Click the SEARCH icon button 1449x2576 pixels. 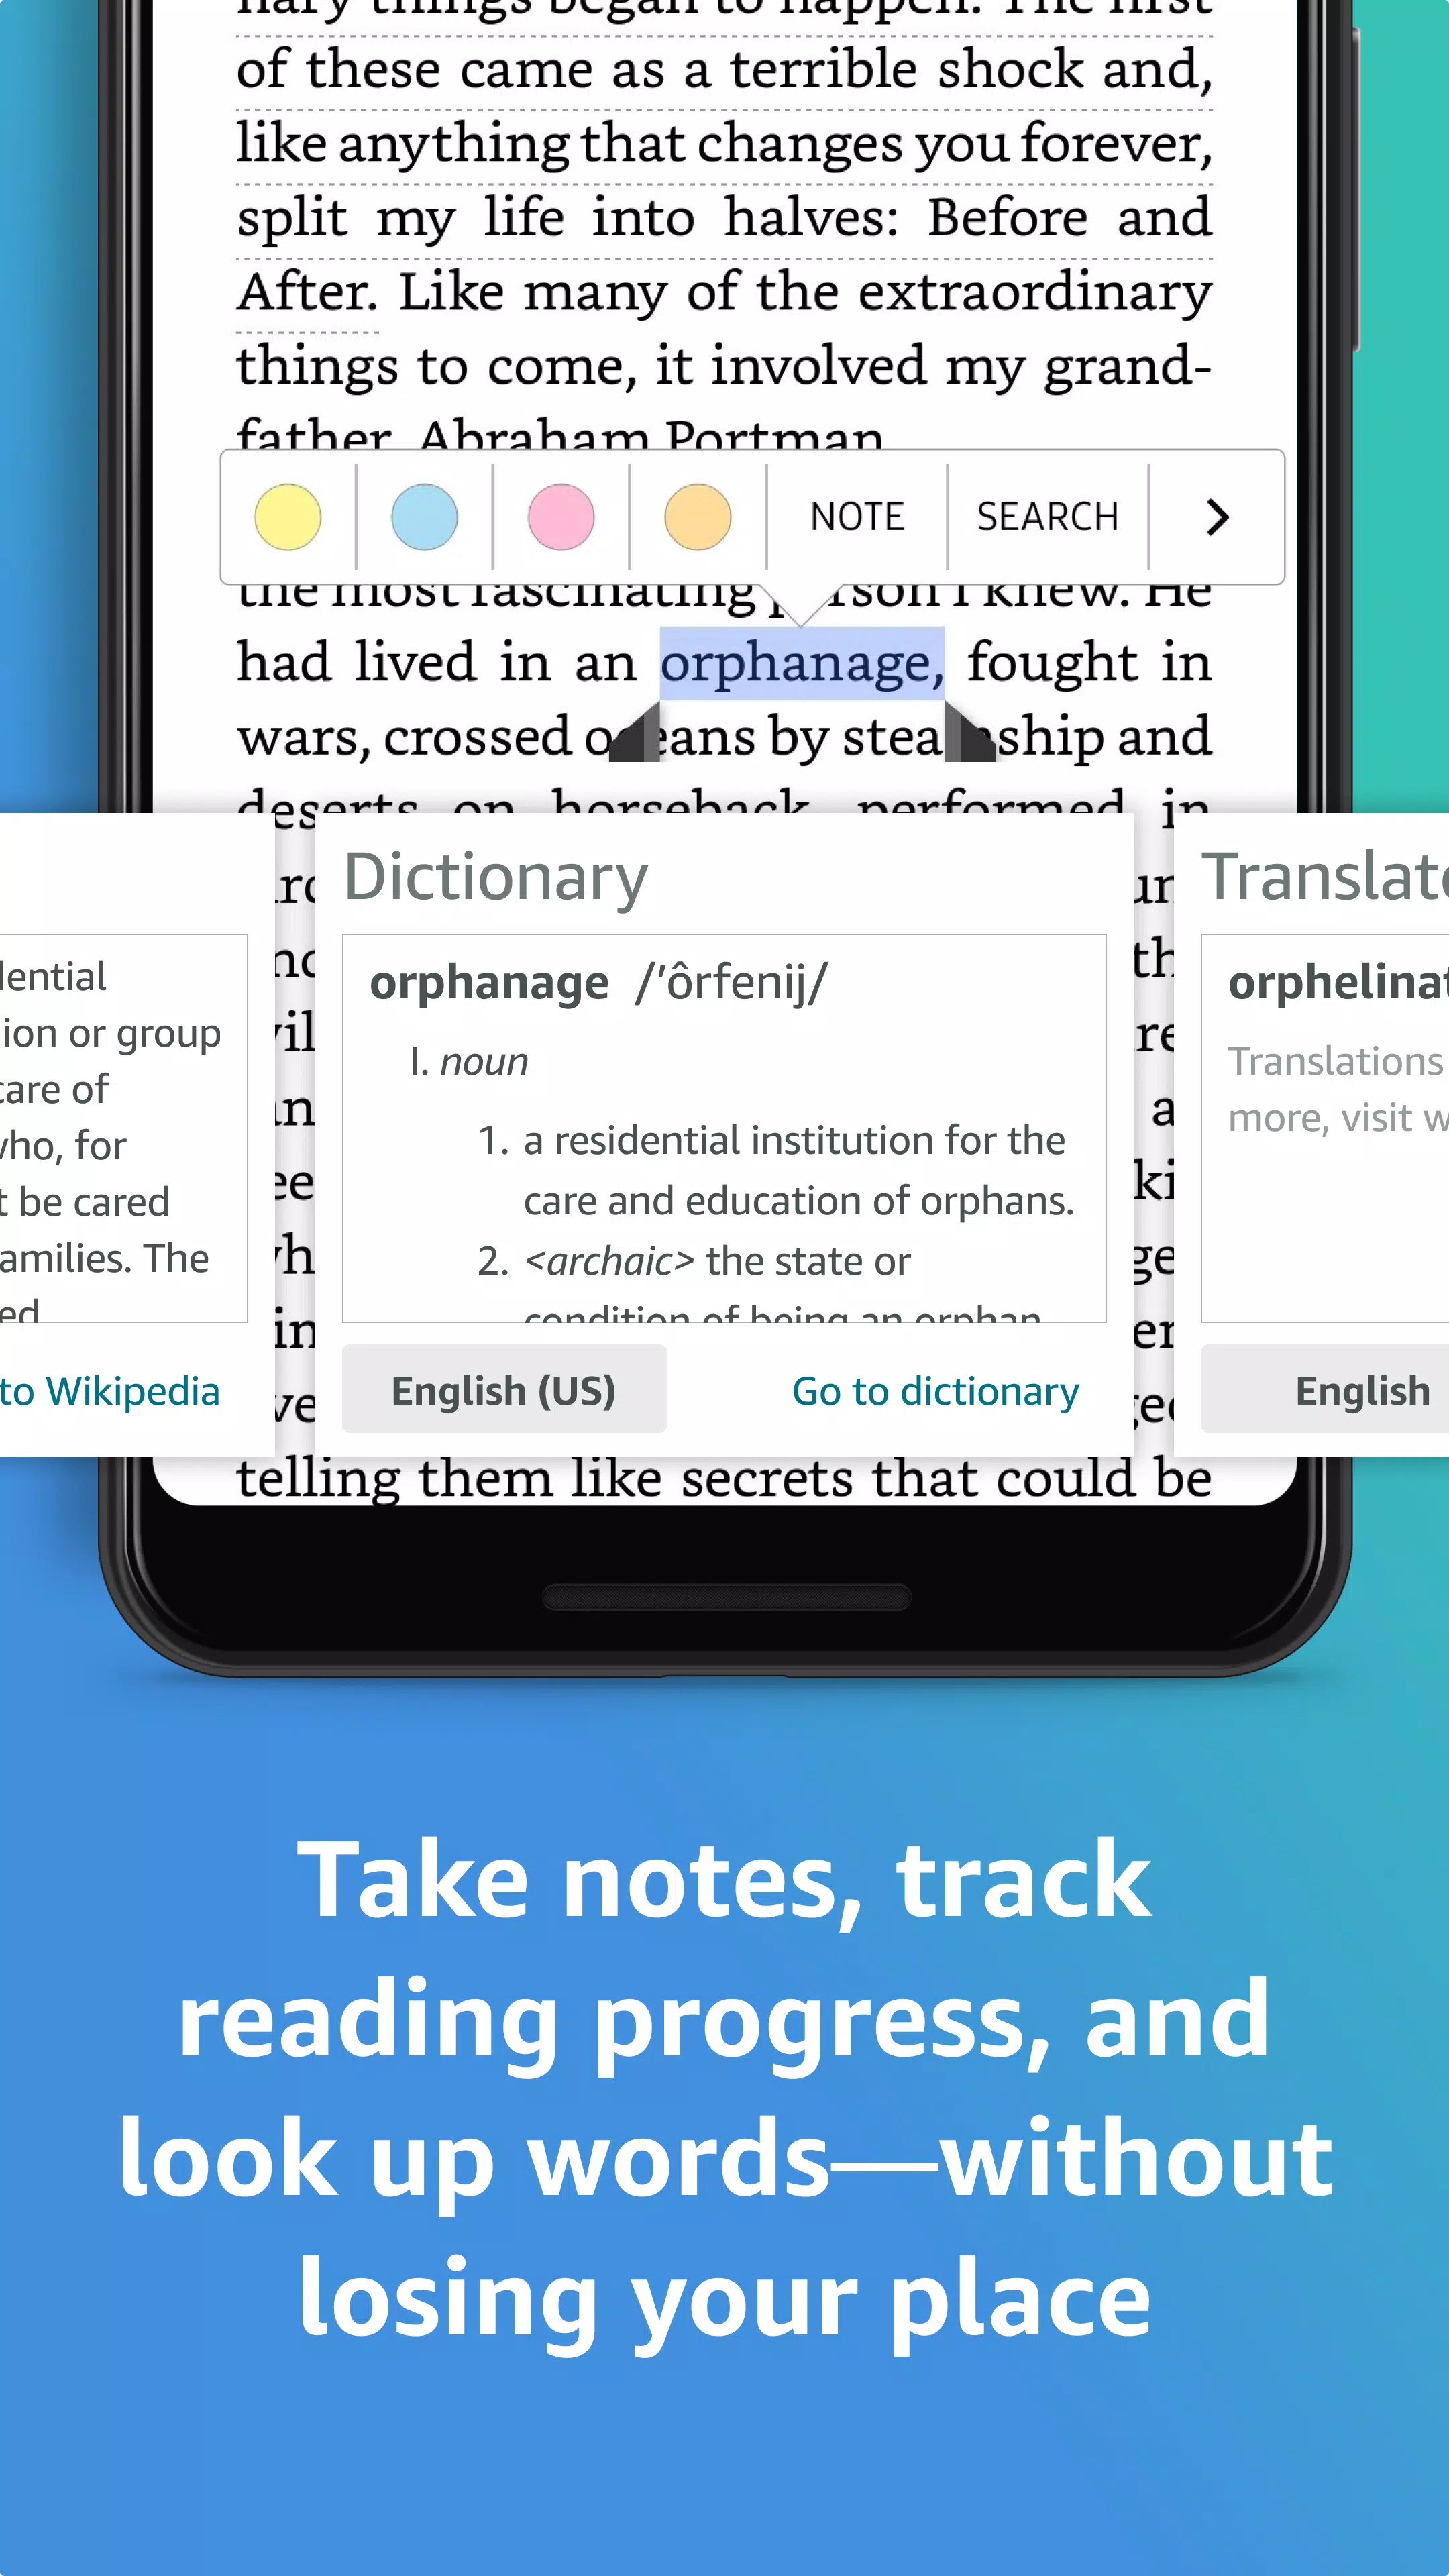[x=1047, y=515]
